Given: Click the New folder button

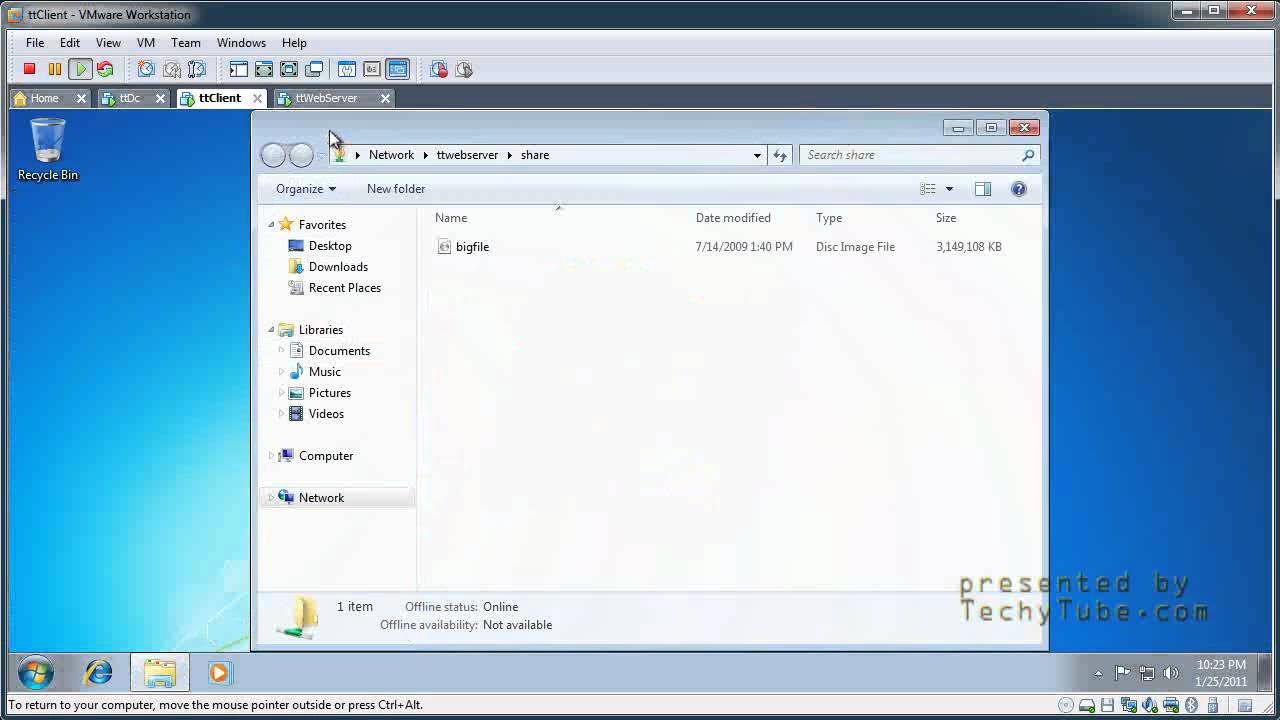Looking at the screenshot, I should click(x=396, y=189).
